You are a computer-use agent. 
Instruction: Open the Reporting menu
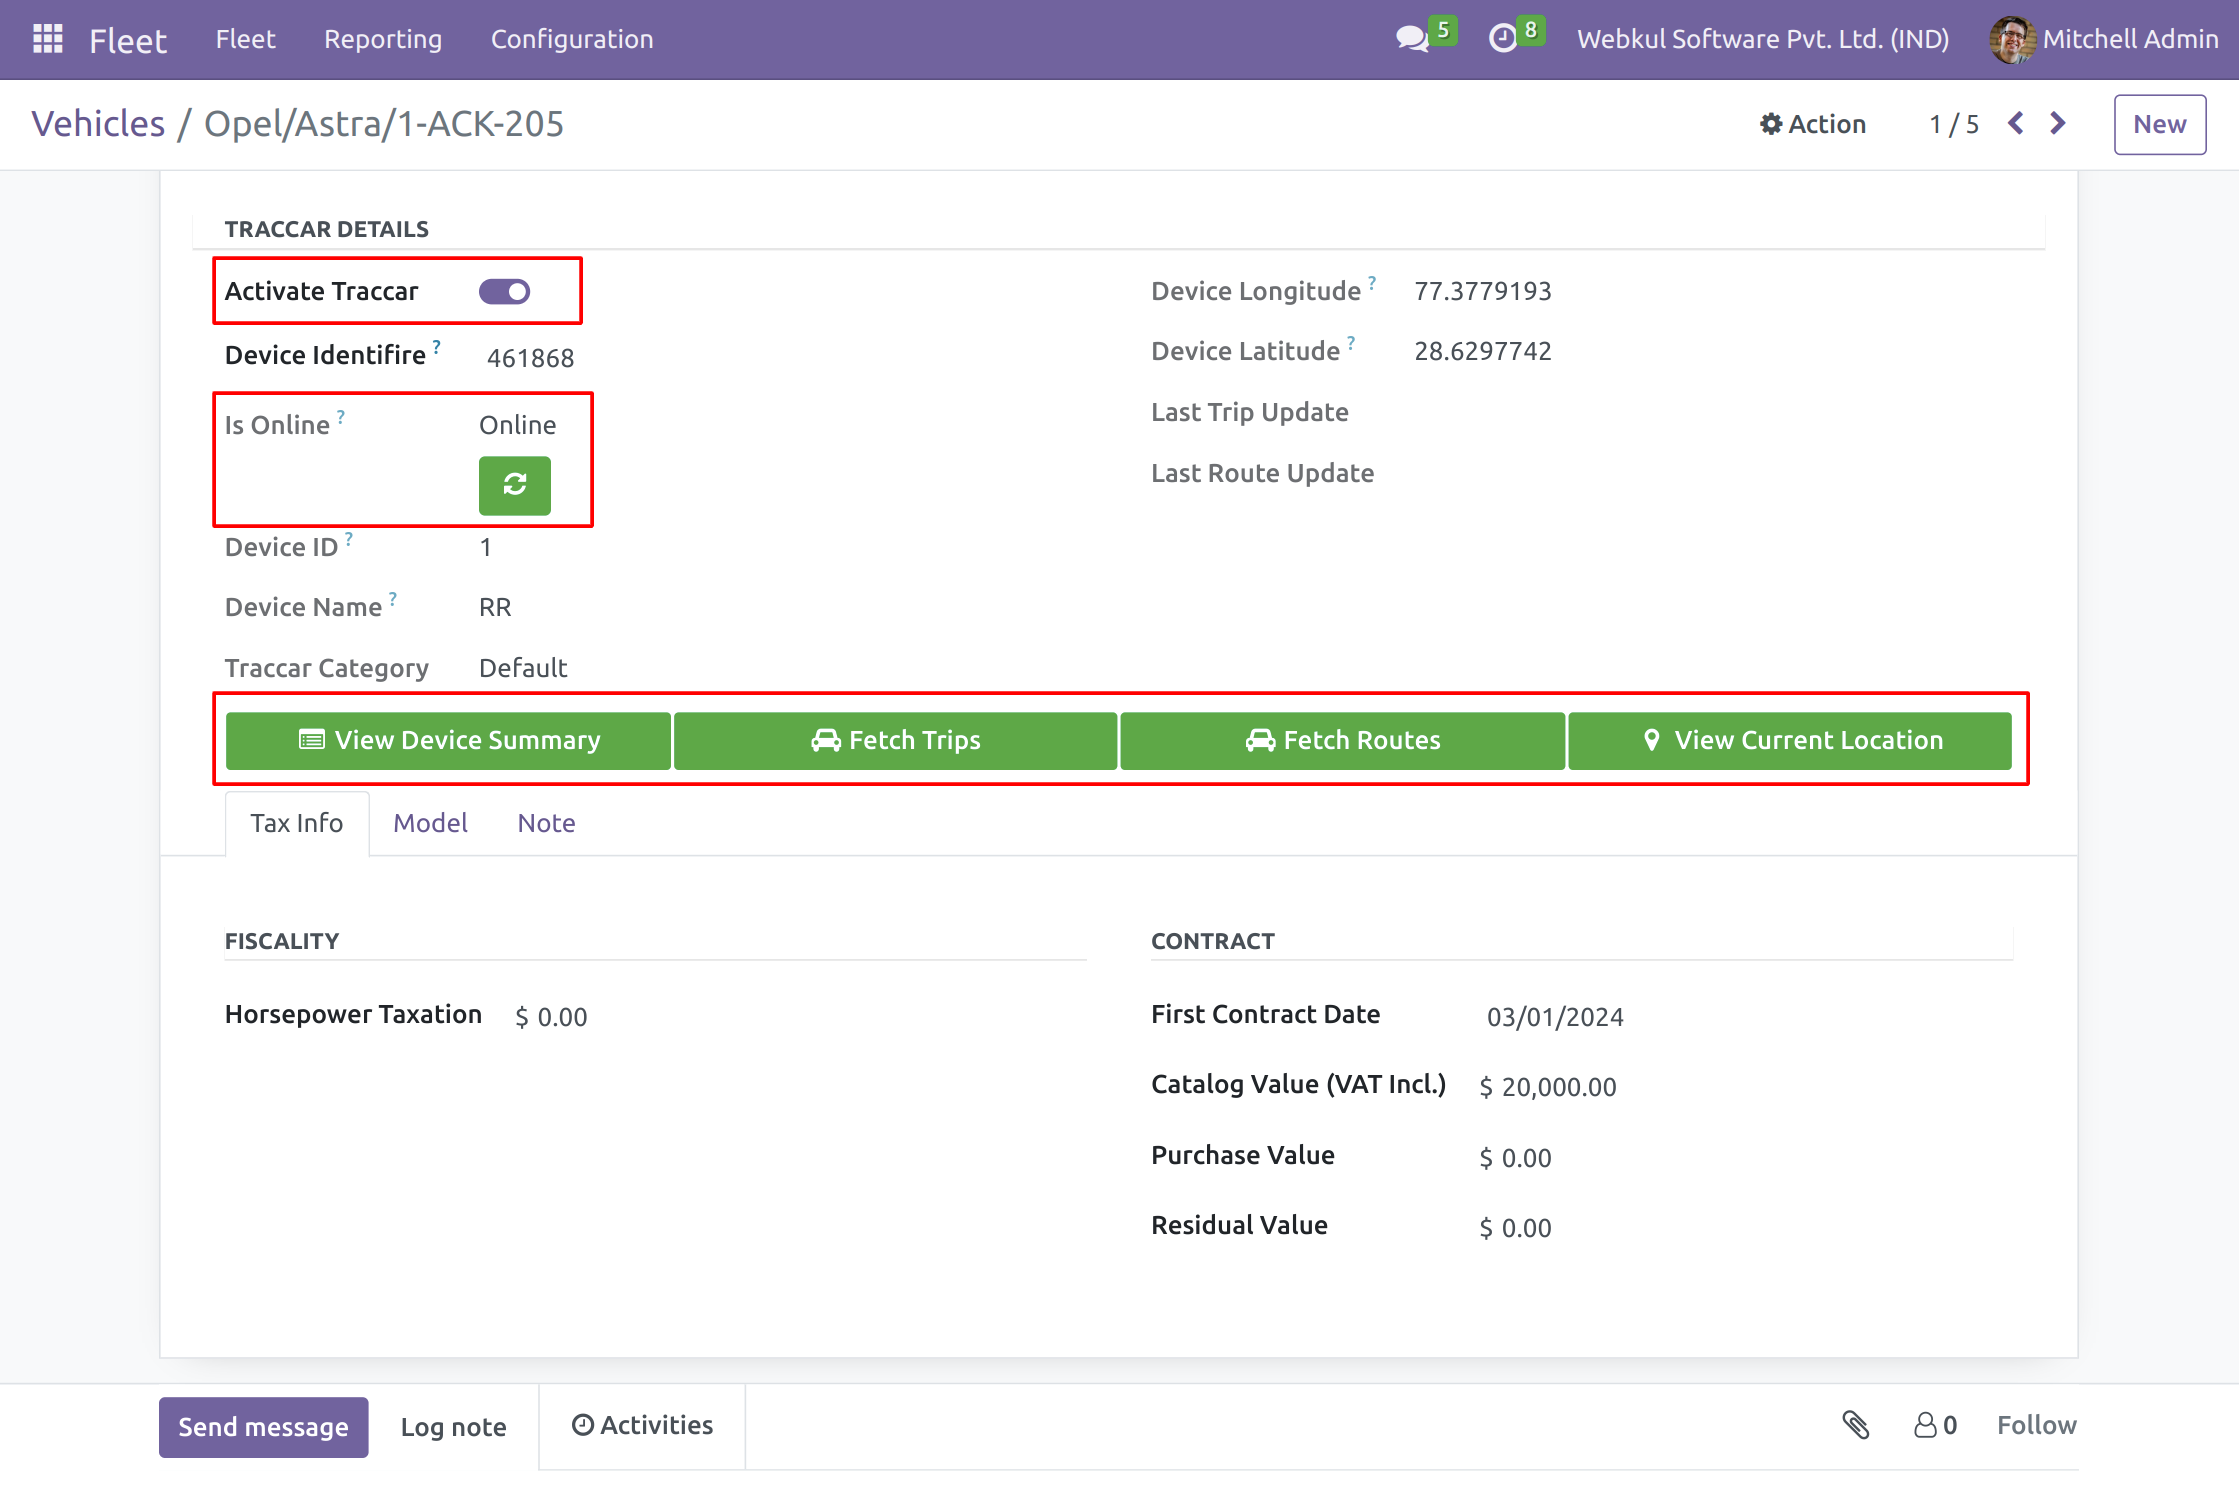[x=382, y=39]
